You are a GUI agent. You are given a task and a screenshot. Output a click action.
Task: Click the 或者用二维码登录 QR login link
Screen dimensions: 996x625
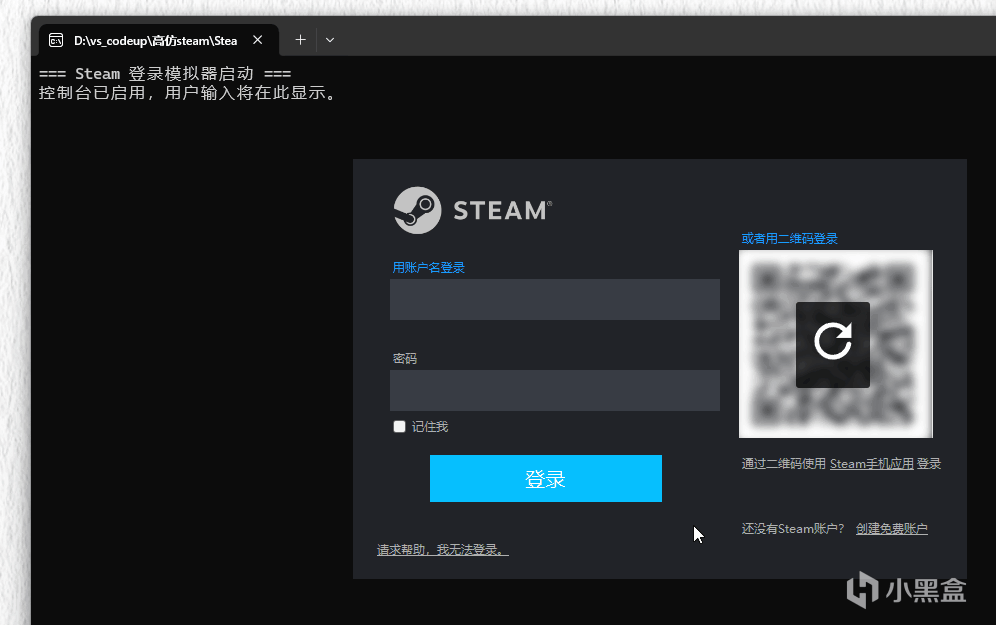point(789,238)
